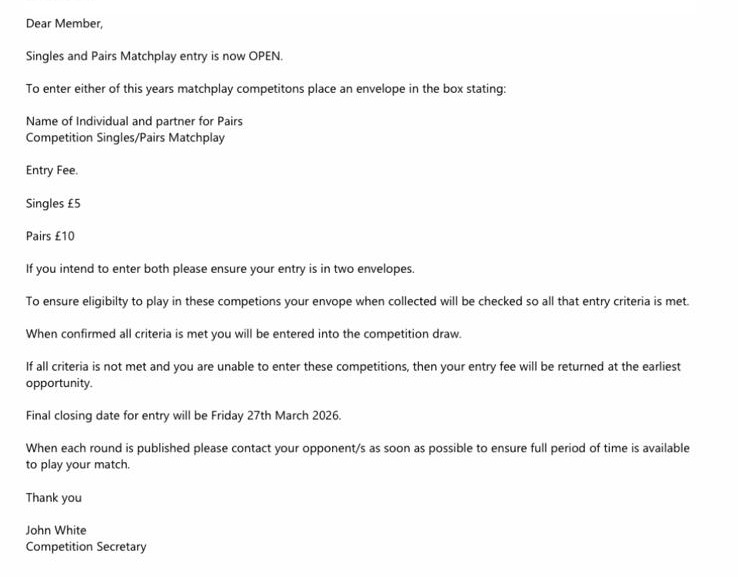The height and width of the screenshot is (577, 738).
Task: Click the "Dear Member," greeting line
Action: point(64,23)
